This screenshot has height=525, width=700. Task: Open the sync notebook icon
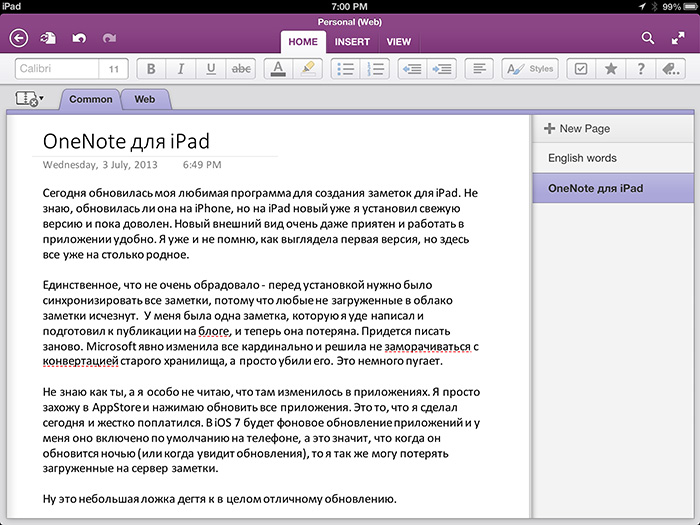click(48, 38)
